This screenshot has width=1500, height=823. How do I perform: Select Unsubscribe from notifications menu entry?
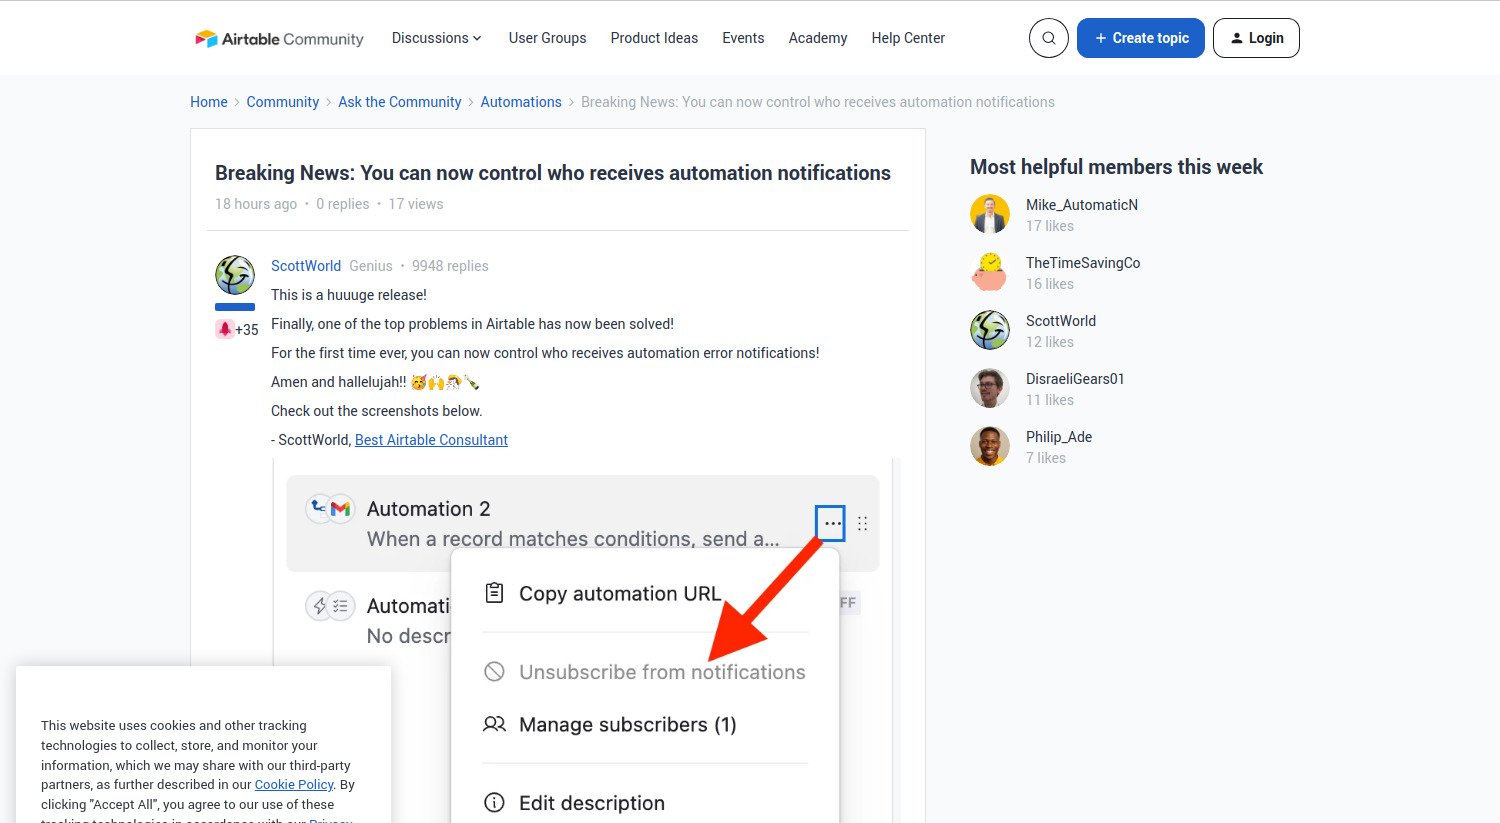pos(662,671)
